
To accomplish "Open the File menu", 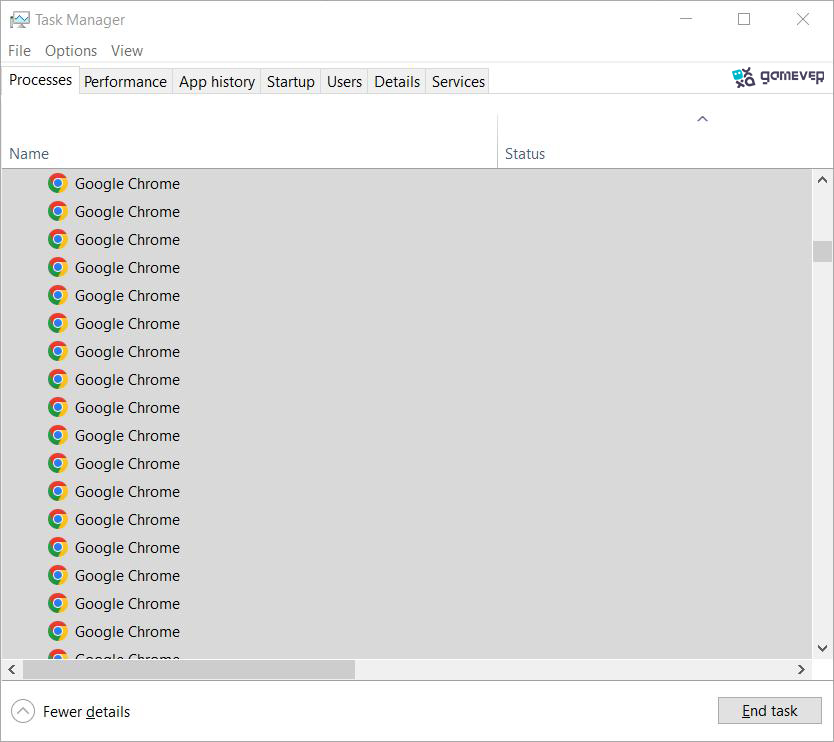I will point(19,51).
